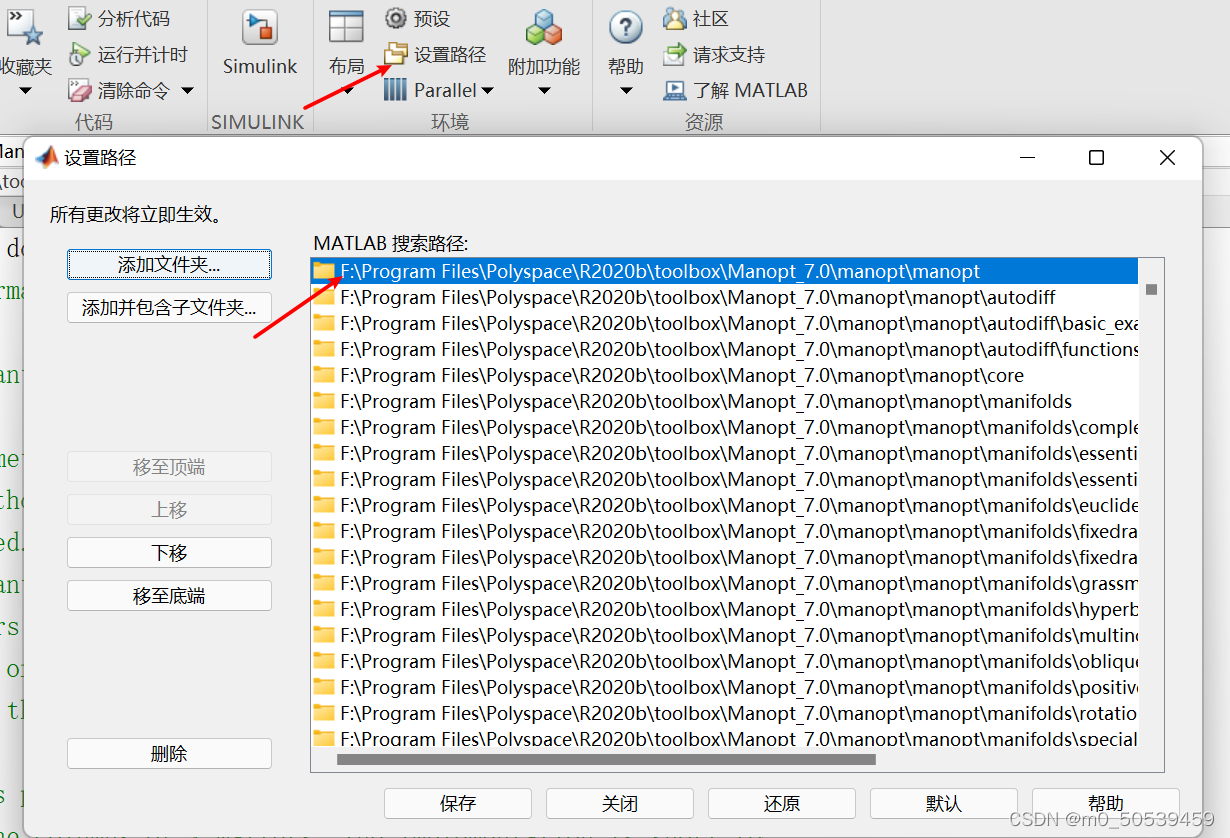Open the Parallel menu icon
This screenshot has height=838, width=1230.
(396, 90)
